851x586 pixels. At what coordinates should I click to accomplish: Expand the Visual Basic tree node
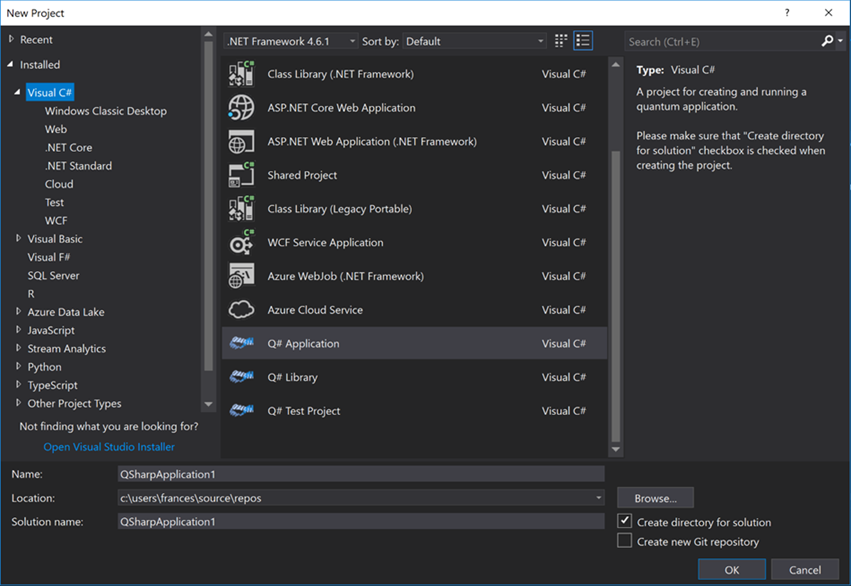pyautogui.click(x=19, y=239)
